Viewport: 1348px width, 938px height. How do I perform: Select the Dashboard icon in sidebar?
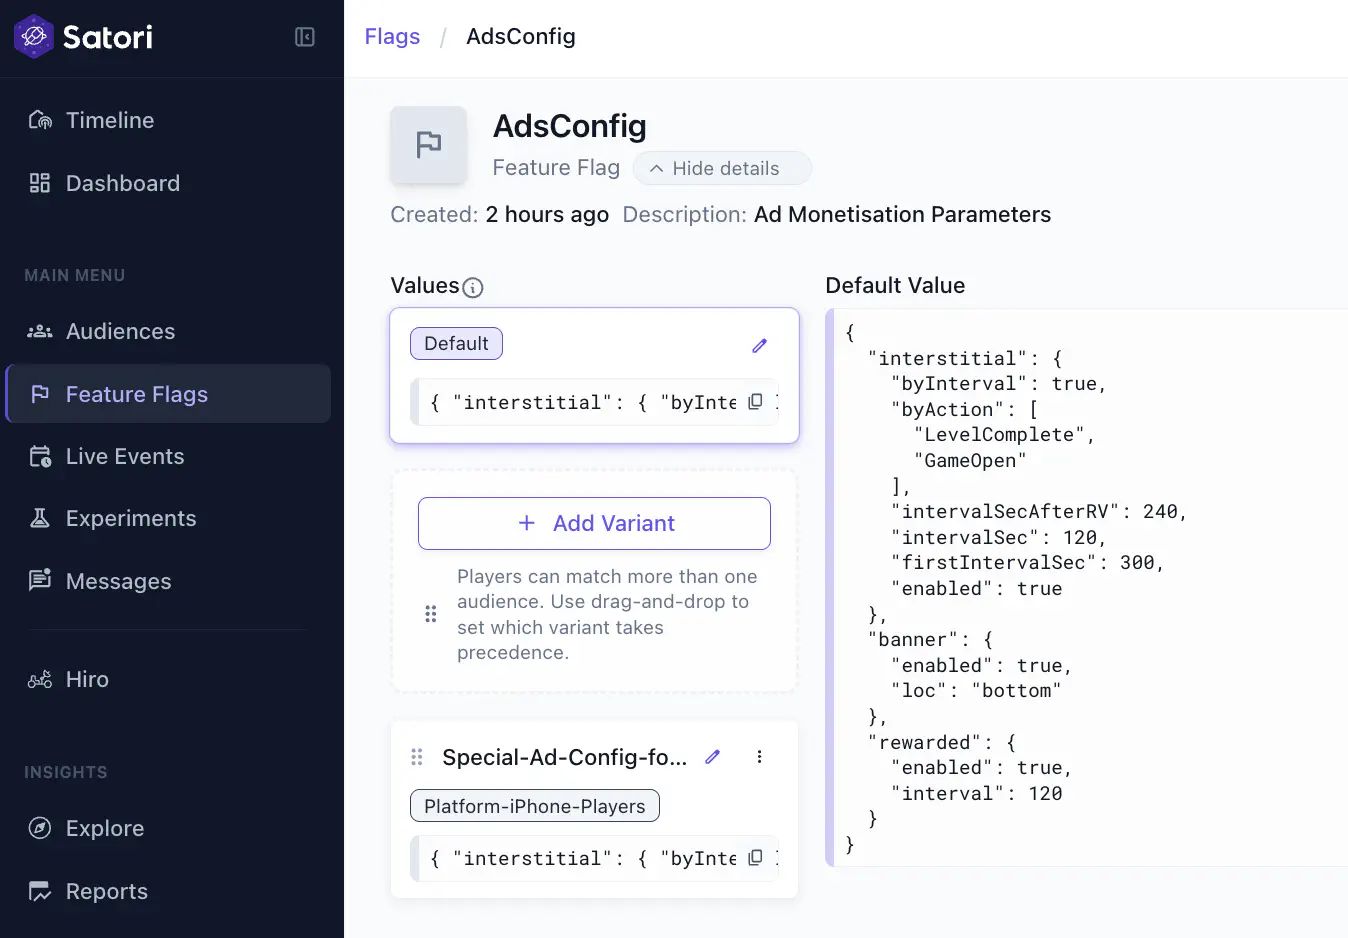(x=40, y=183)
